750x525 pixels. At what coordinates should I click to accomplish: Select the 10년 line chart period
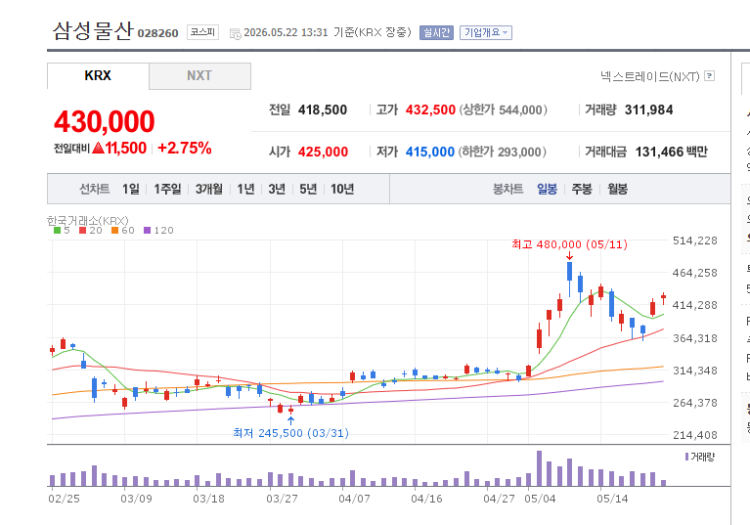(342, 189)
